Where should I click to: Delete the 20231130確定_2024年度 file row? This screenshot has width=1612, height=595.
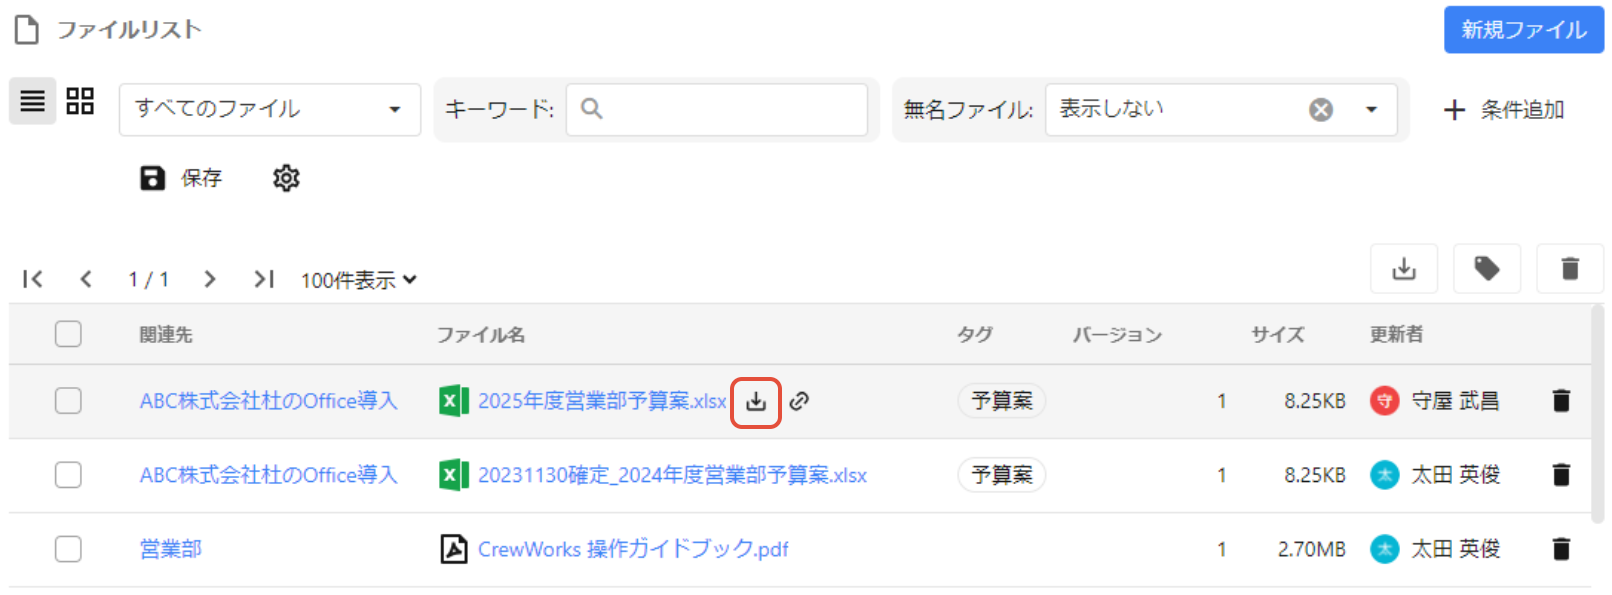pyautogui.click(x=1561, y=475)
